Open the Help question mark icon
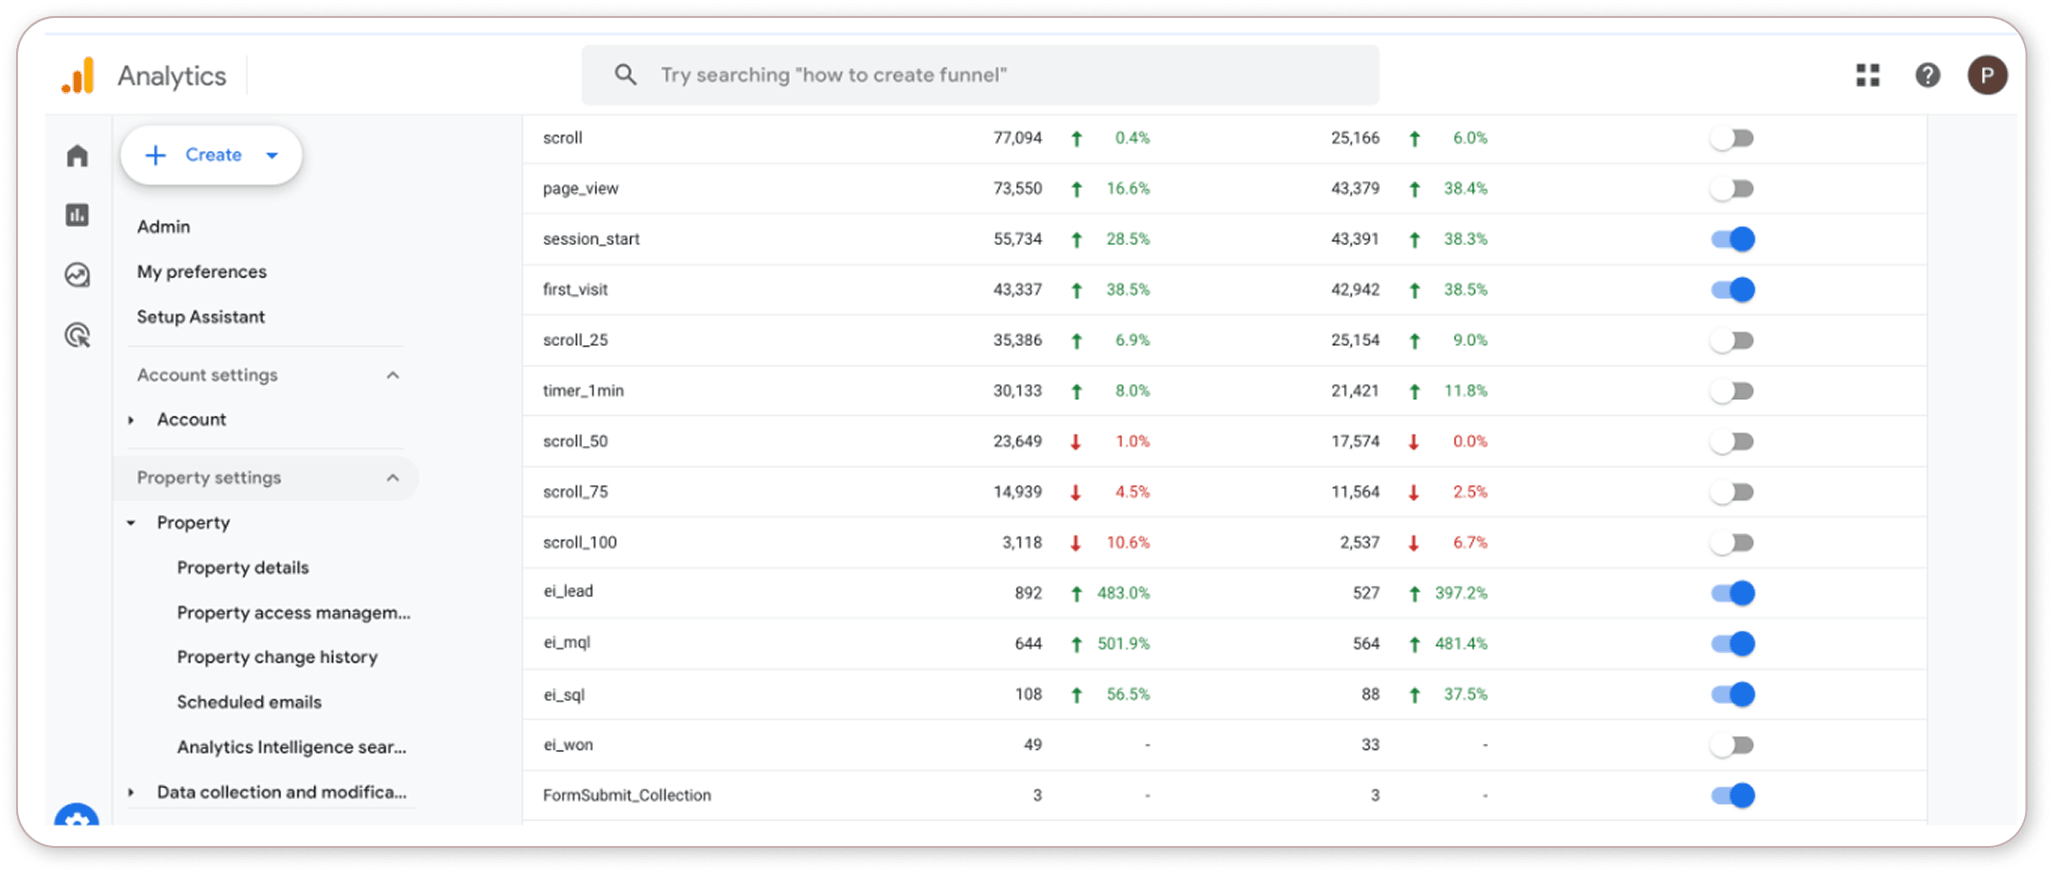This screenshot has width=2052, height=872. coord(1927,75)
